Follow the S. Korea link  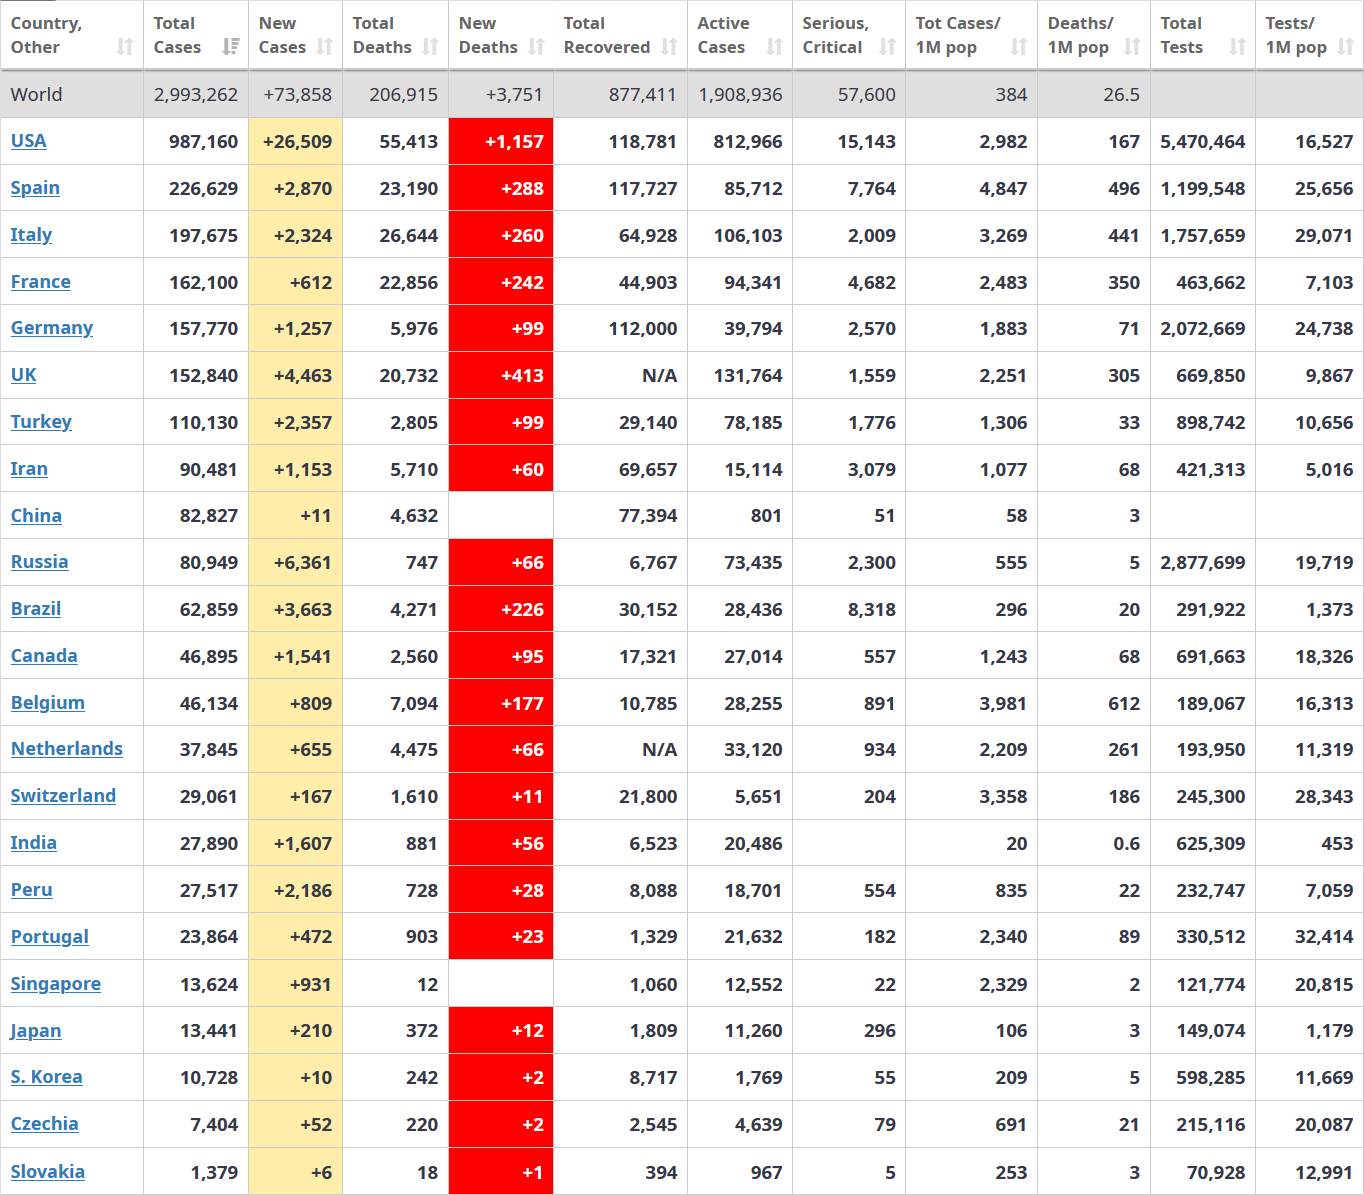(x=46, y=1077)
